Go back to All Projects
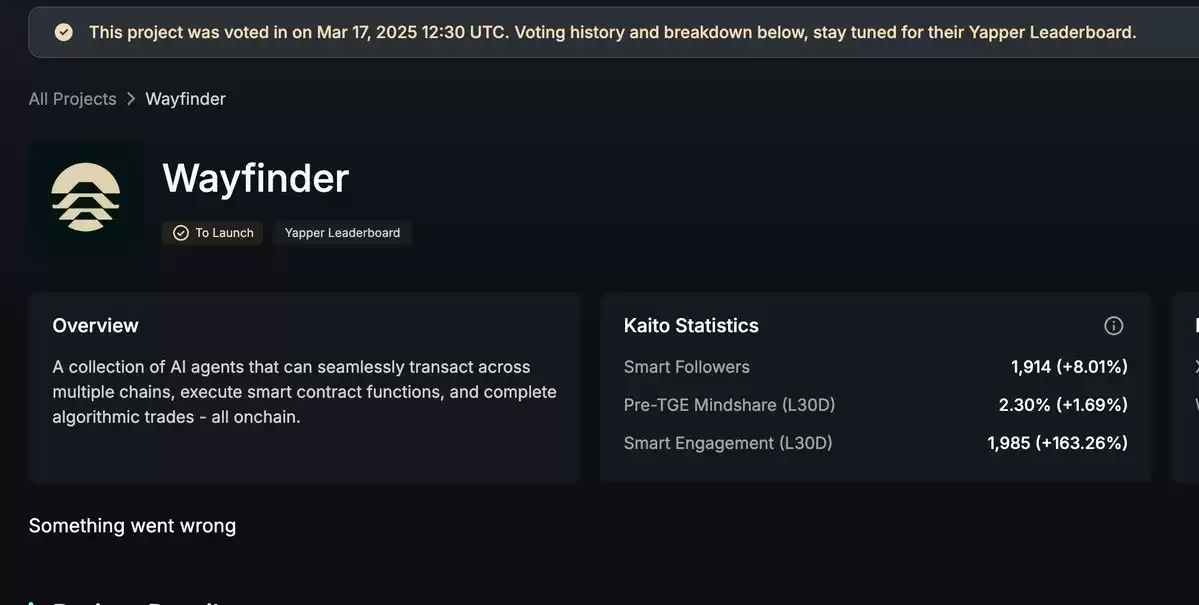 point(73,99)
